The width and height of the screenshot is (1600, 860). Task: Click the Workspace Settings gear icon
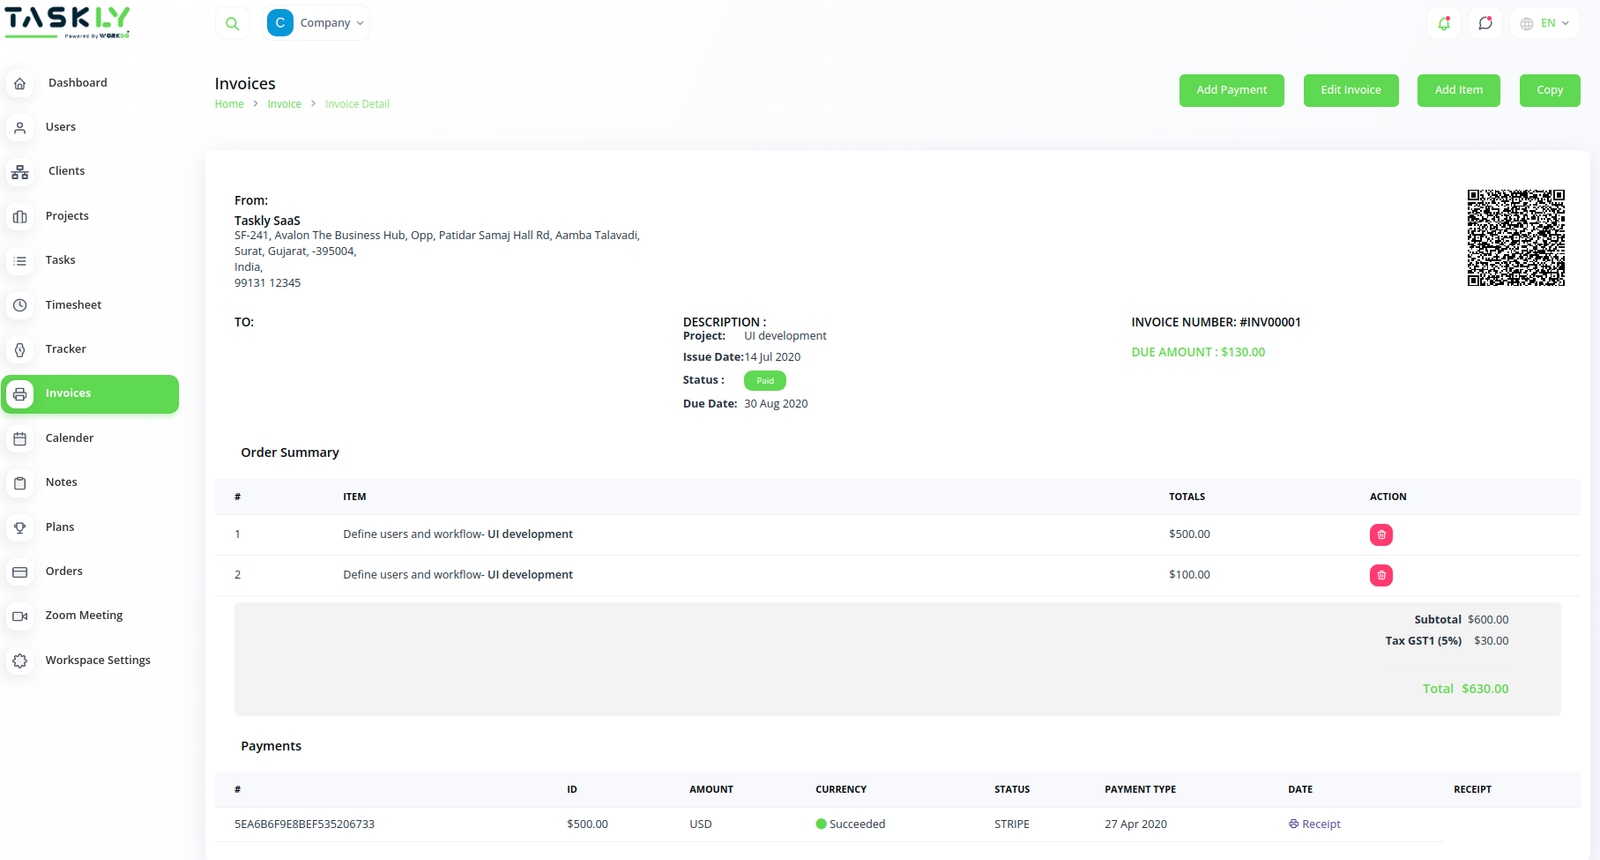[x=20, y=661]
